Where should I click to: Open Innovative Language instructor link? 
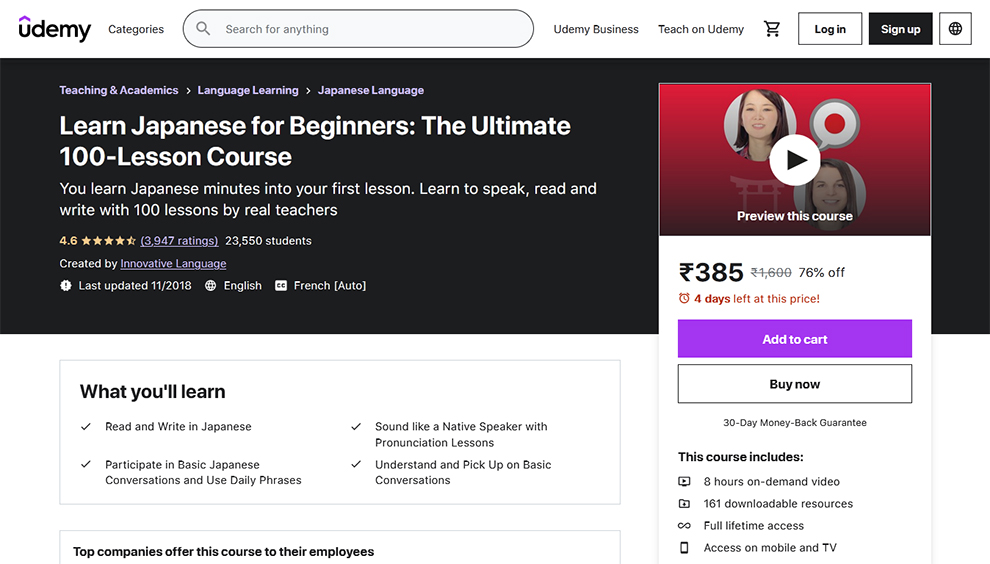point(173,263)
